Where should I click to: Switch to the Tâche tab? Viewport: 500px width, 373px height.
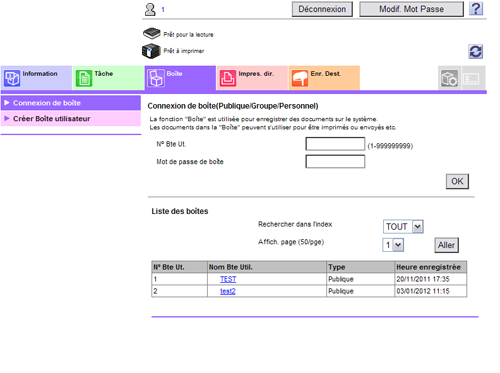108,78
